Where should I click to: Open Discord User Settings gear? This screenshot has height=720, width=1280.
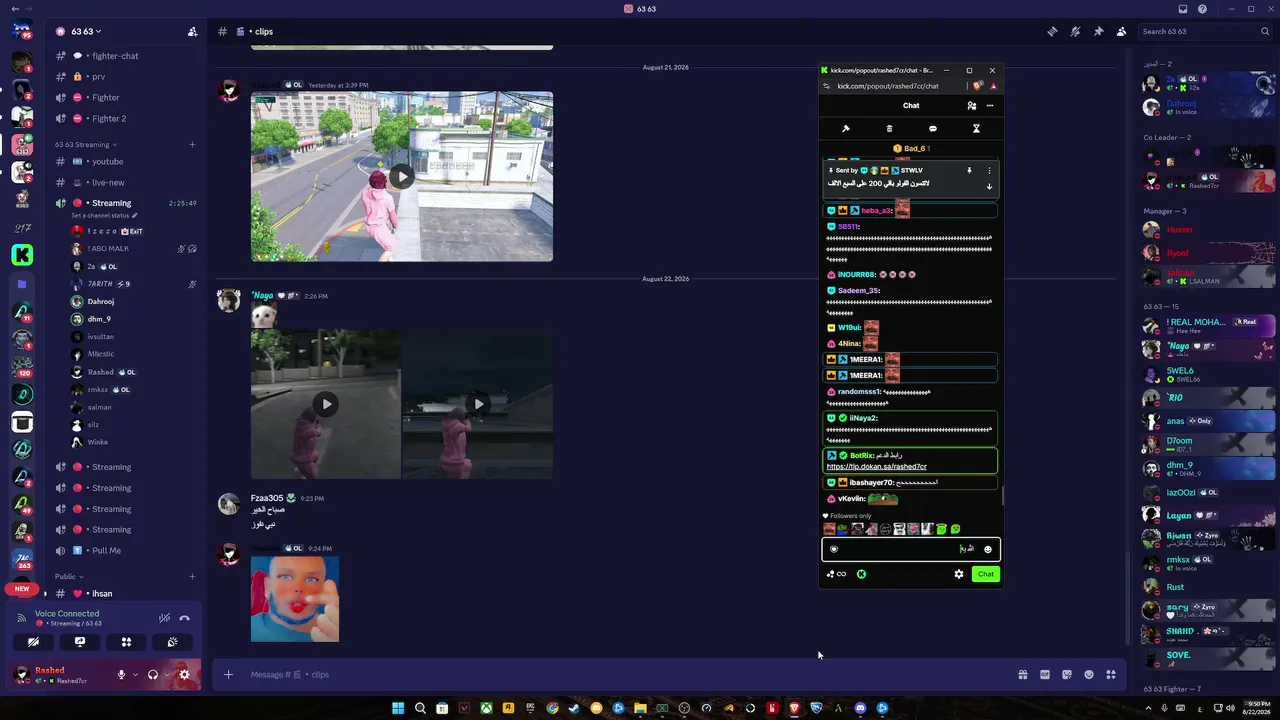[184, 675]
